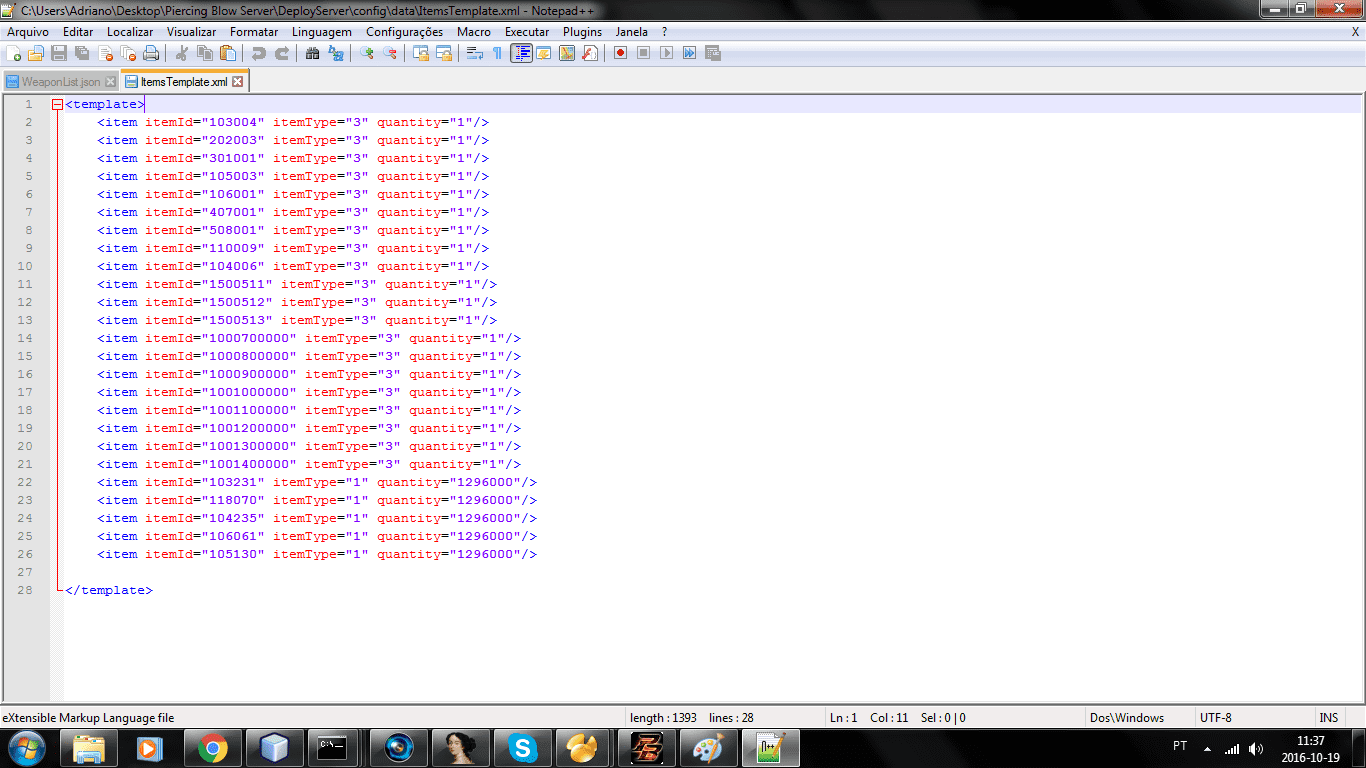The width and height of the screenshot is (1366, 768).
Task: Open Google Chrome from the taskbar
Action: (212, 748)
